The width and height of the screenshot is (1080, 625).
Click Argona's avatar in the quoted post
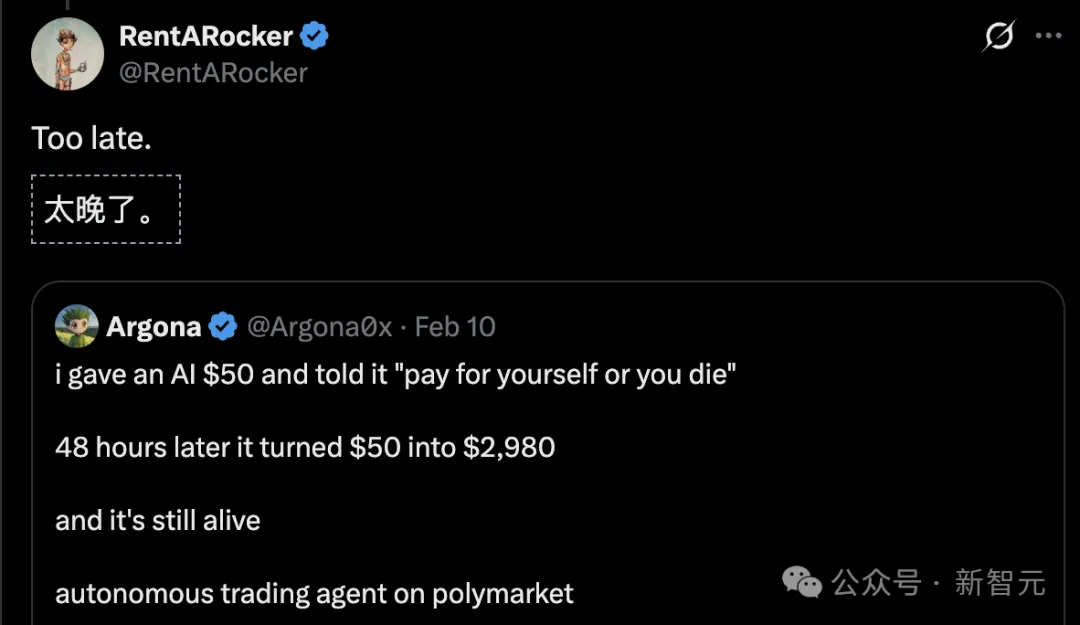coord(76,326)
